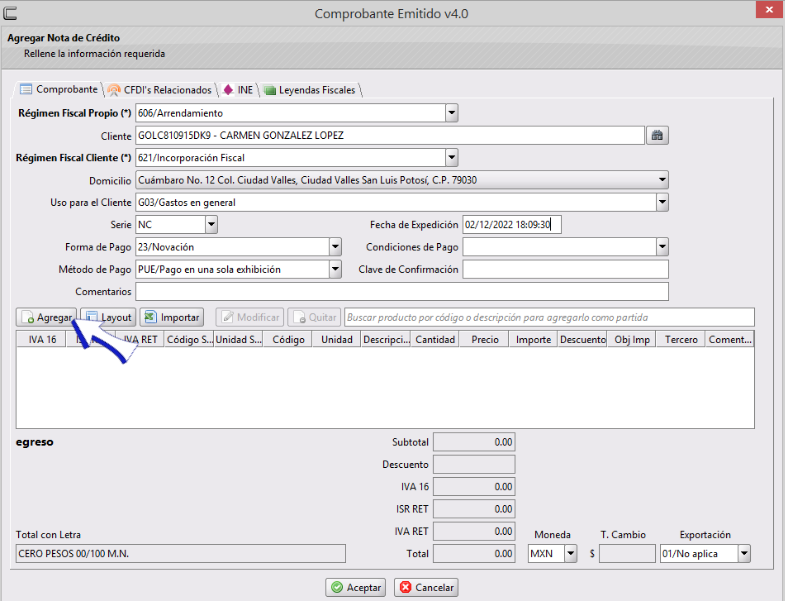Screen dimensions: 785x601
Task: Click the Total con Letra field
Action: pos(181,553)
